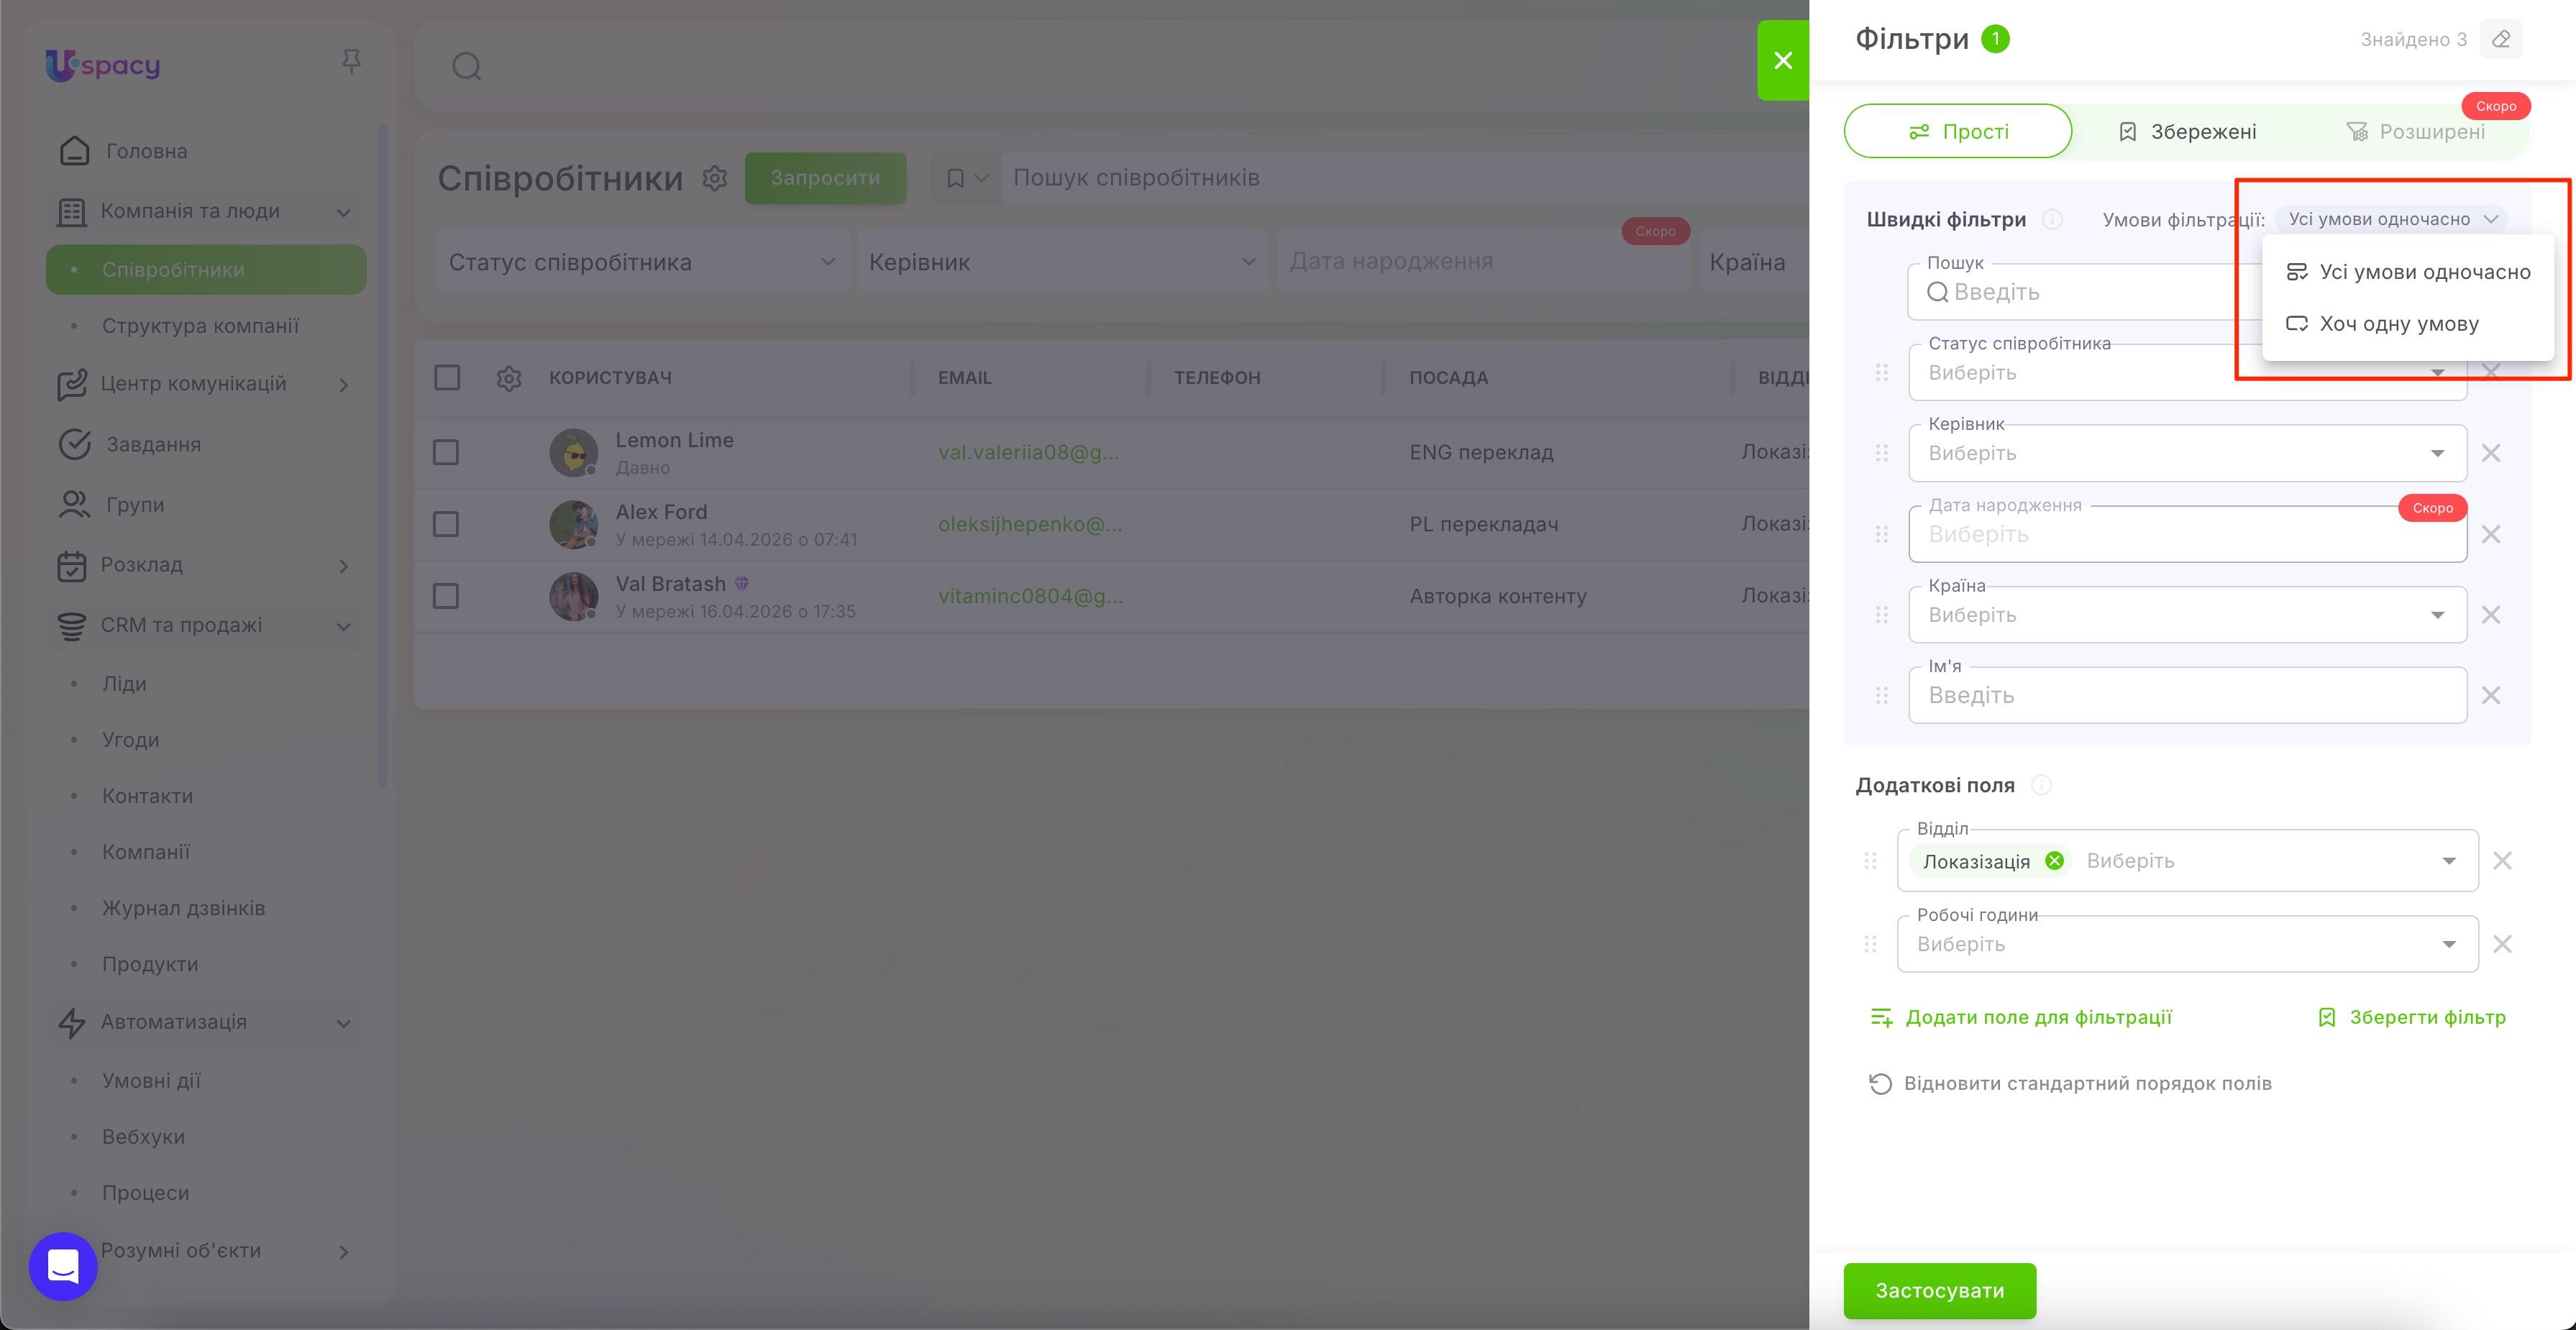The image size is (2576, 1330).
Task: Open Статус співробітника quick filter on page
Action: point(642,262)
